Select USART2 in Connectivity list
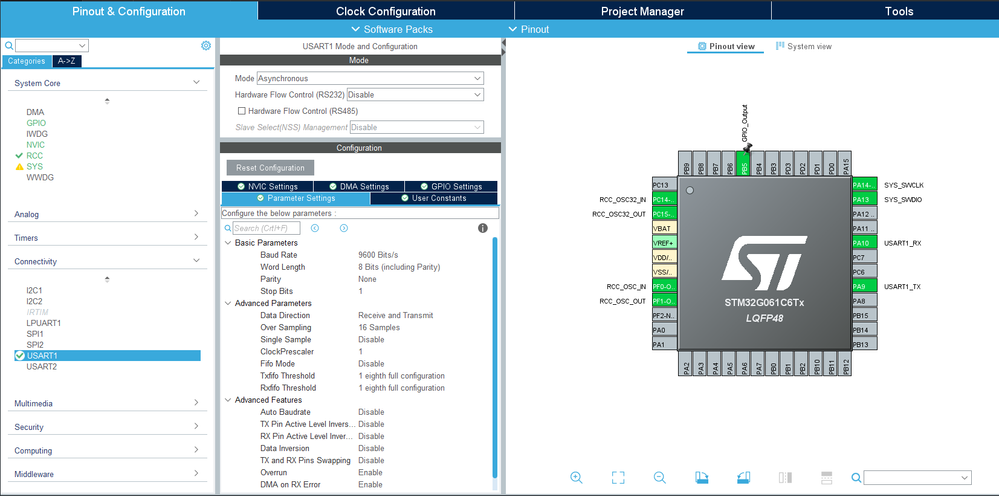The height and width of the screenshot is (496, 999). tap(41, 366)
